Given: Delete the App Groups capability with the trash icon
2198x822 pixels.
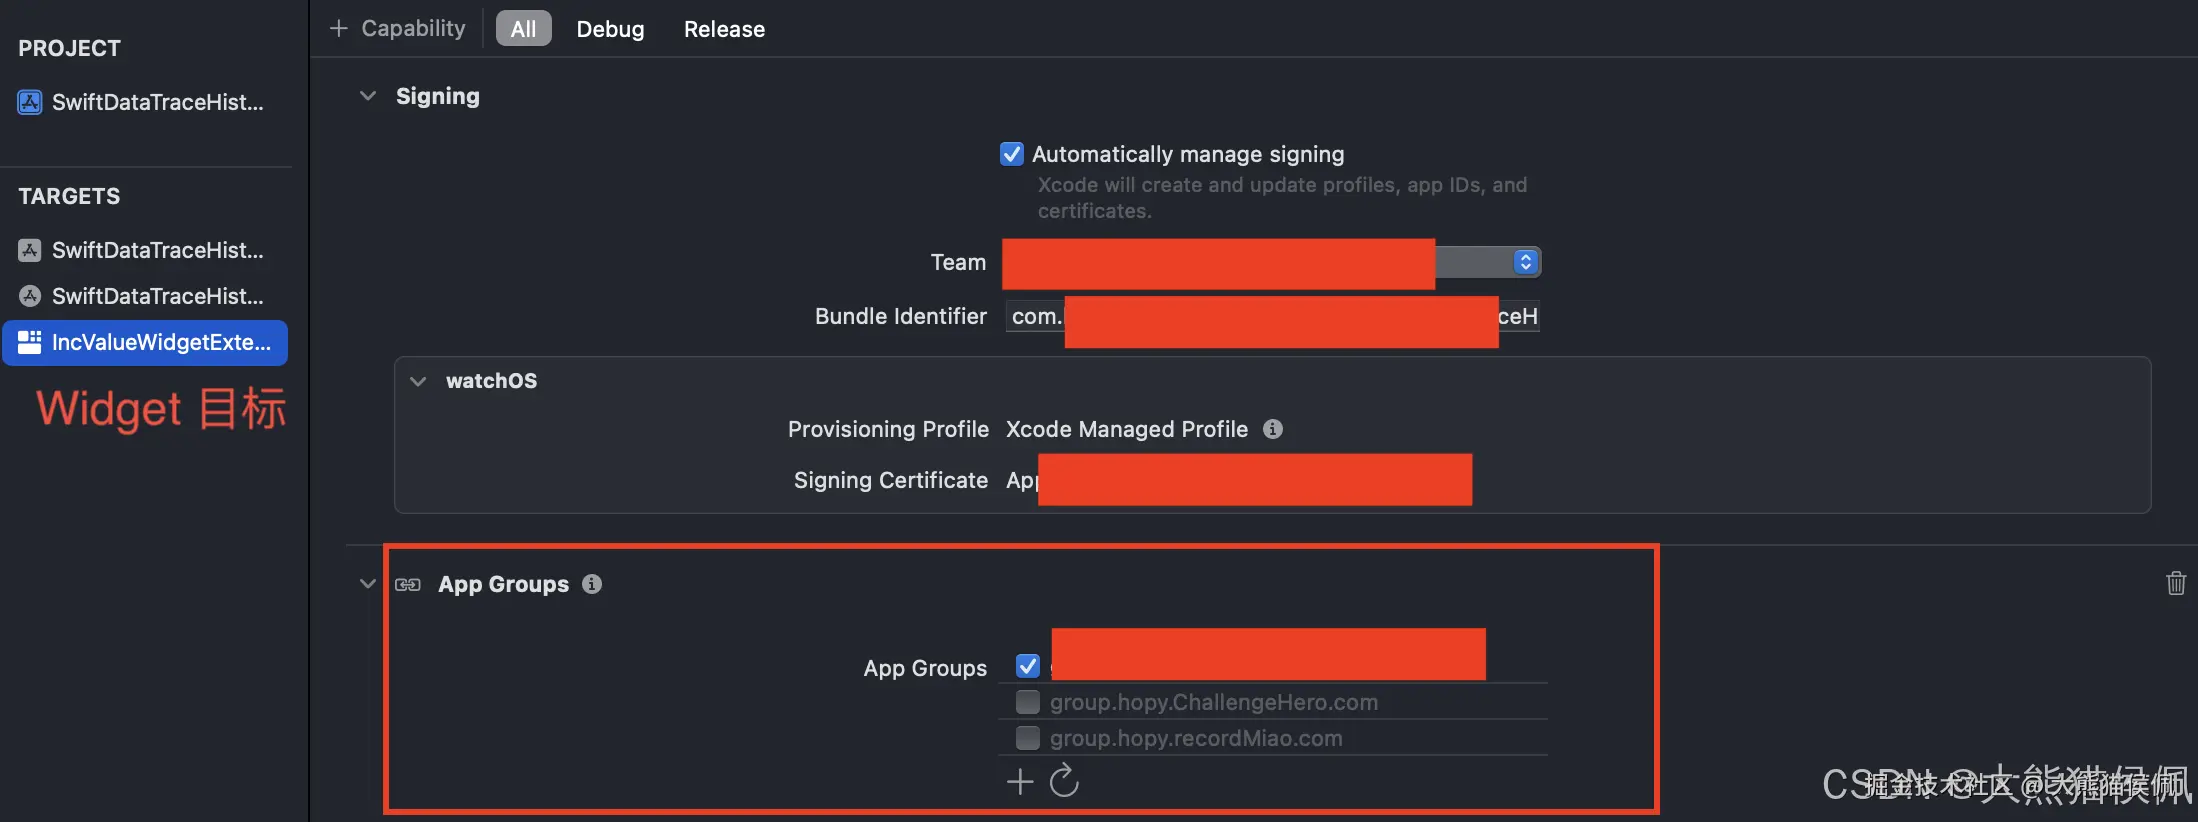Looking at the screenshot, I should (x=2176, y=583).
